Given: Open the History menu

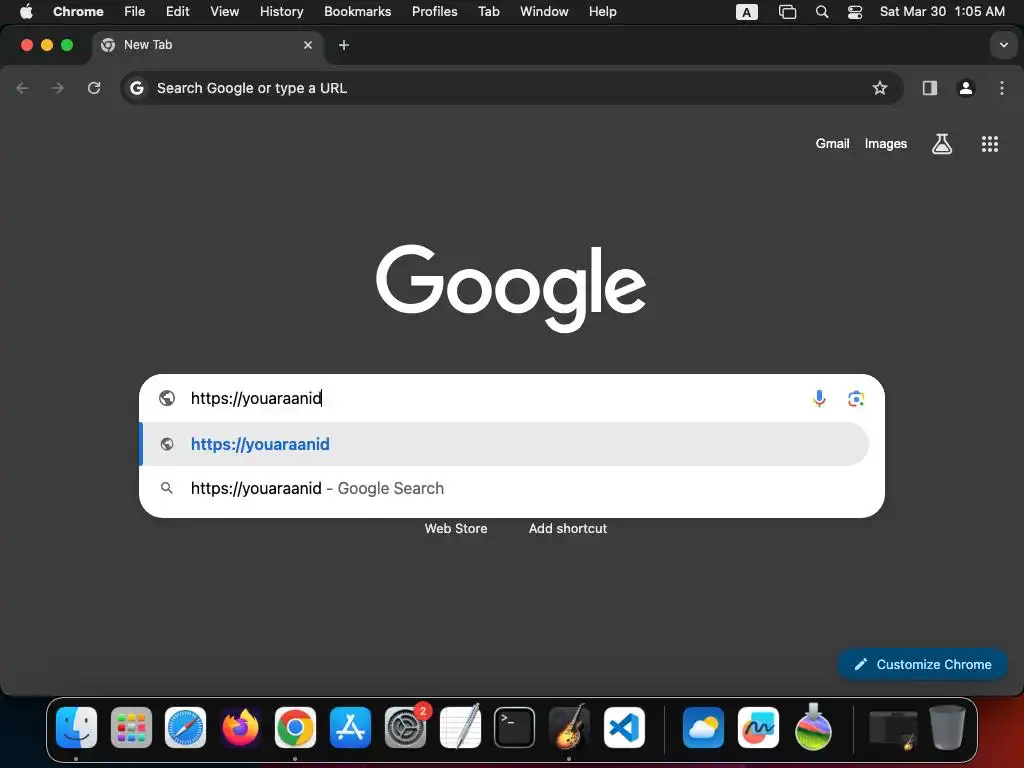Looking at the screenshot, I should pyautogui.click(x=281, y=12).
